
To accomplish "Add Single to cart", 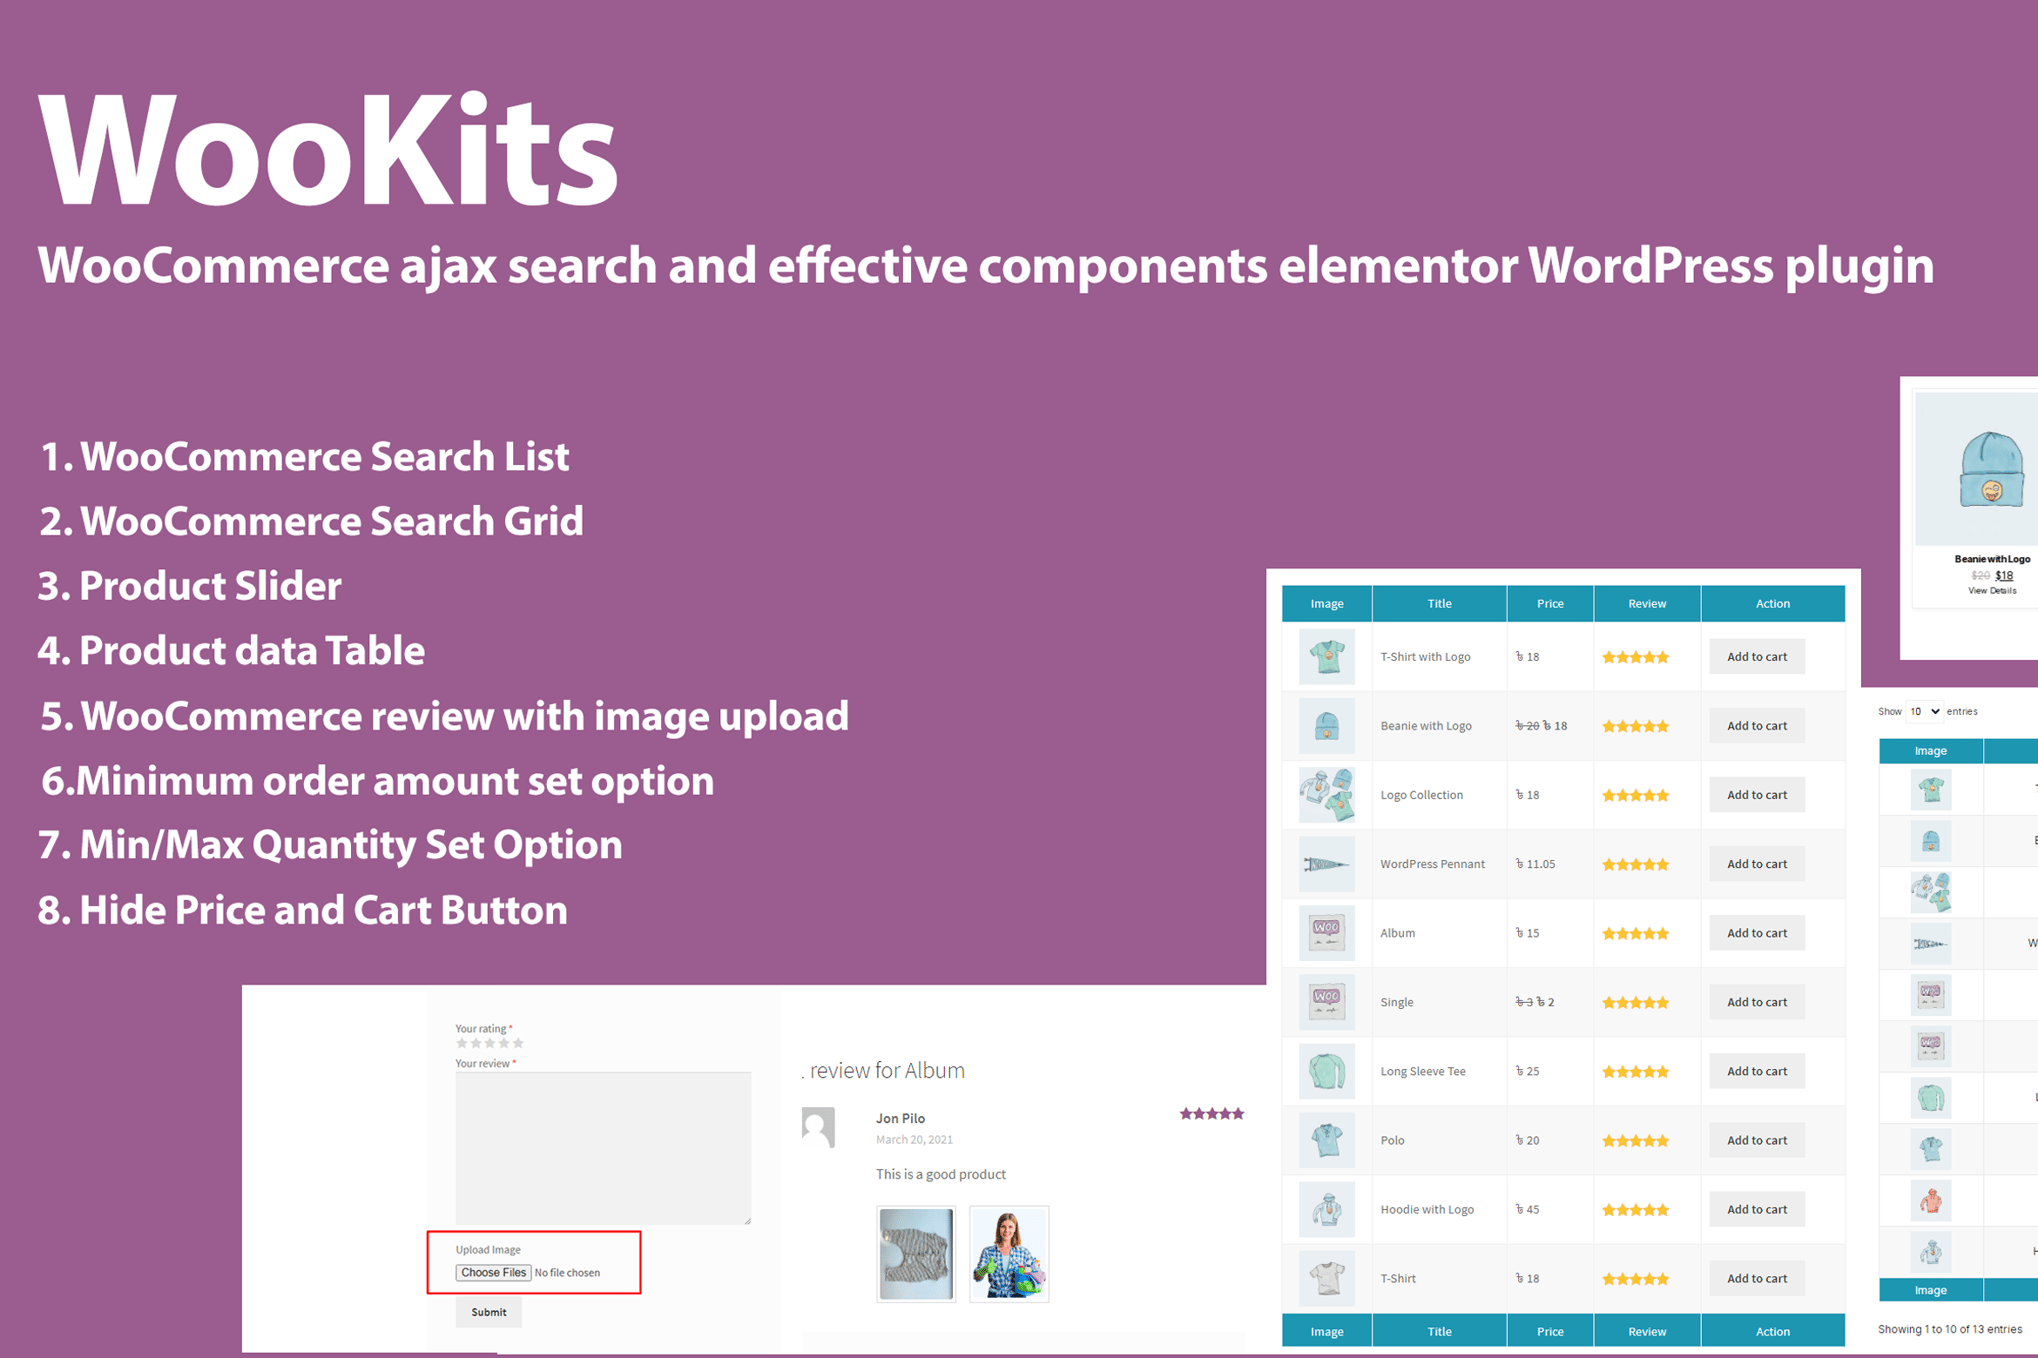I will [1756, 1002].
